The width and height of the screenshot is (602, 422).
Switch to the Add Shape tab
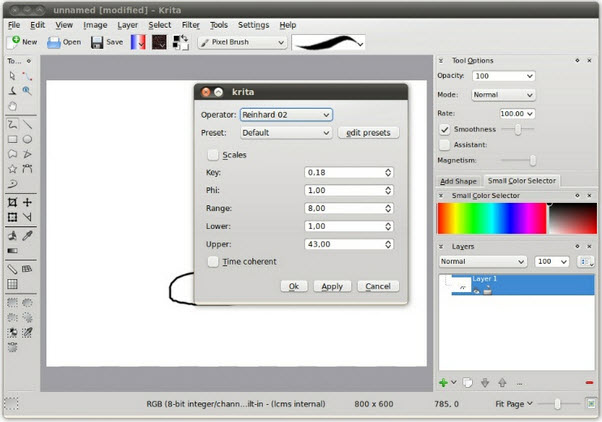tap(458, 181)
